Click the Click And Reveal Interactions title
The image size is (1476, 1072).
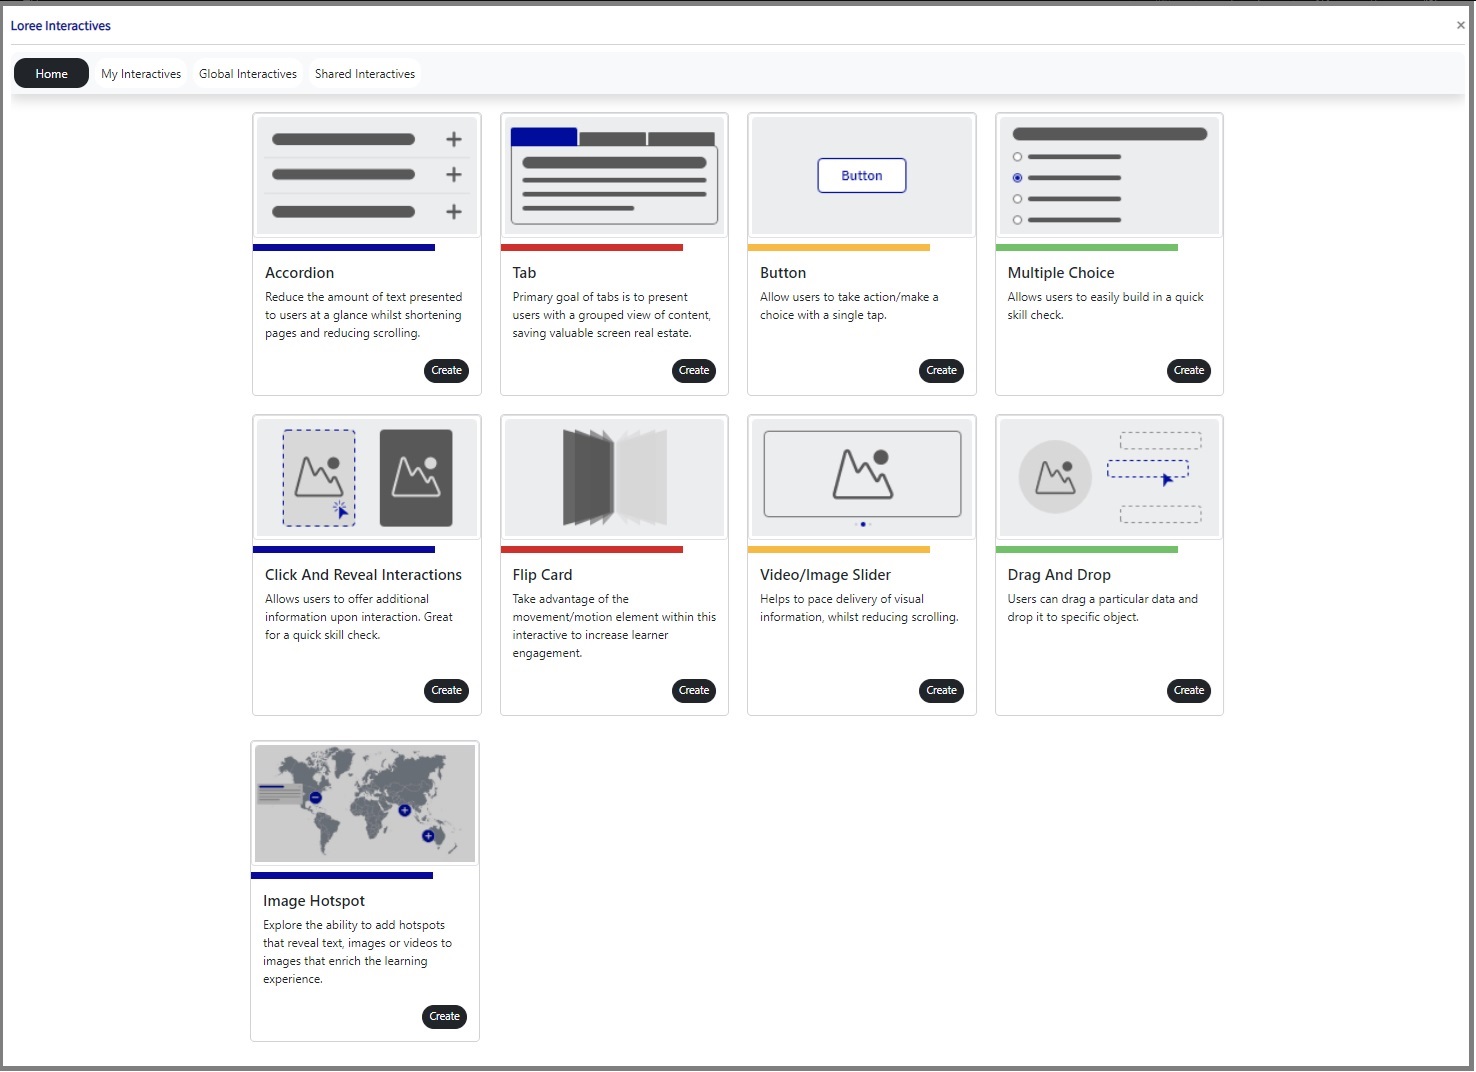pyautogui.click(x=363, y=574)
